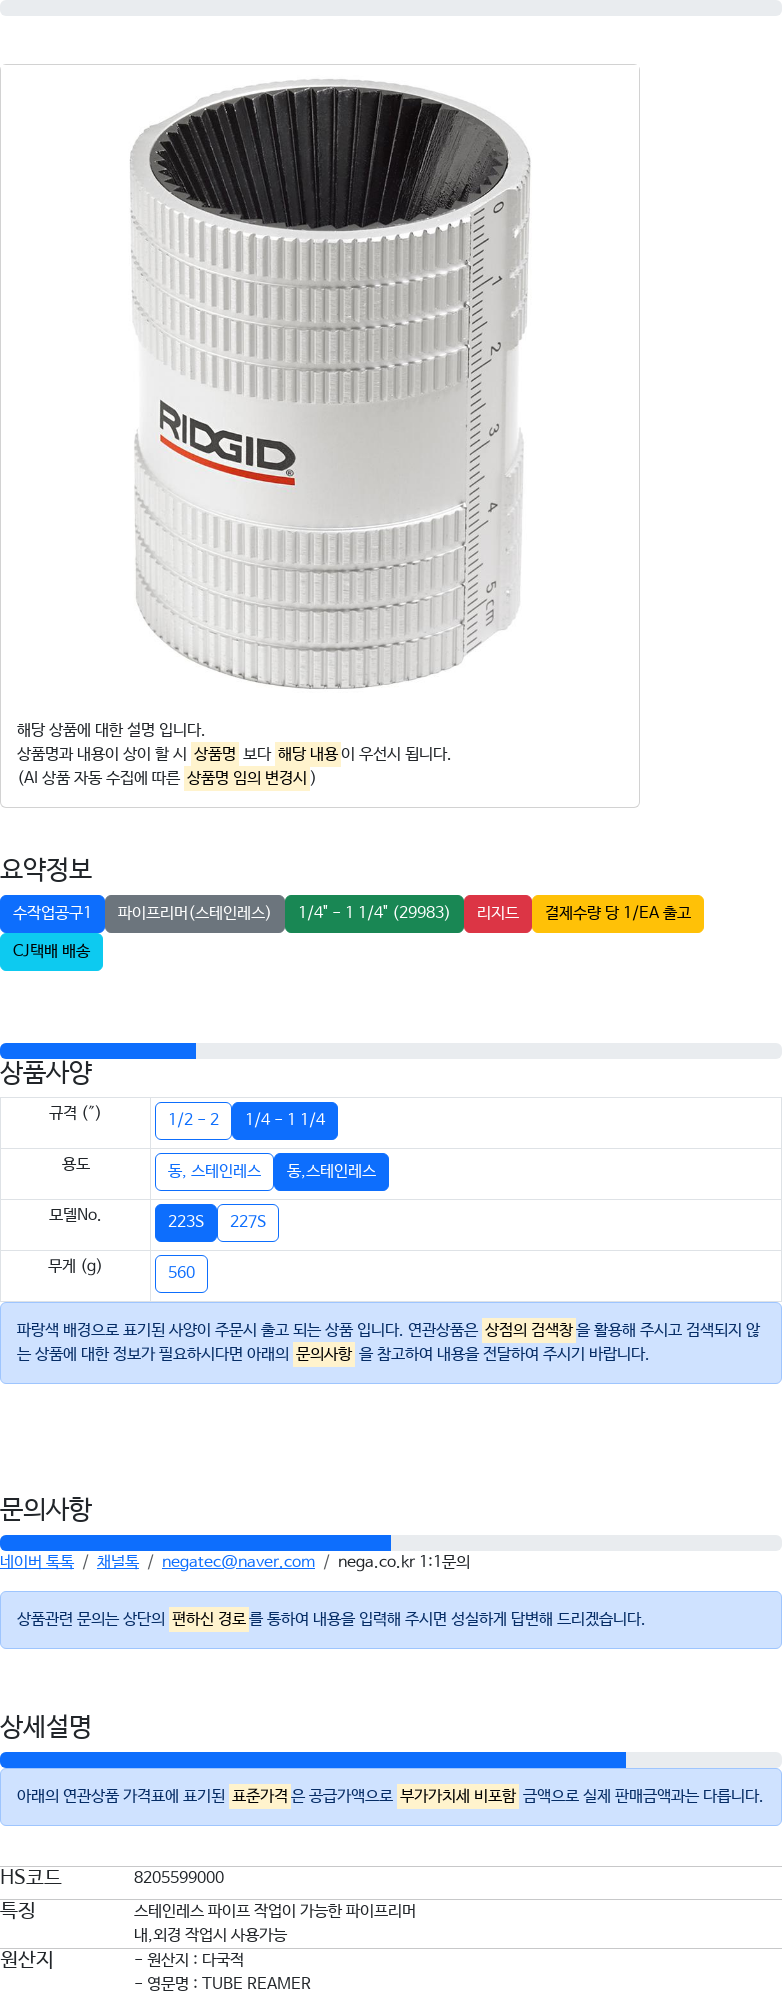This screenshot has height=1997, width=782.
Task: Open the 네이버 톡톡 inquiry link
Action: click(37, 1562)
